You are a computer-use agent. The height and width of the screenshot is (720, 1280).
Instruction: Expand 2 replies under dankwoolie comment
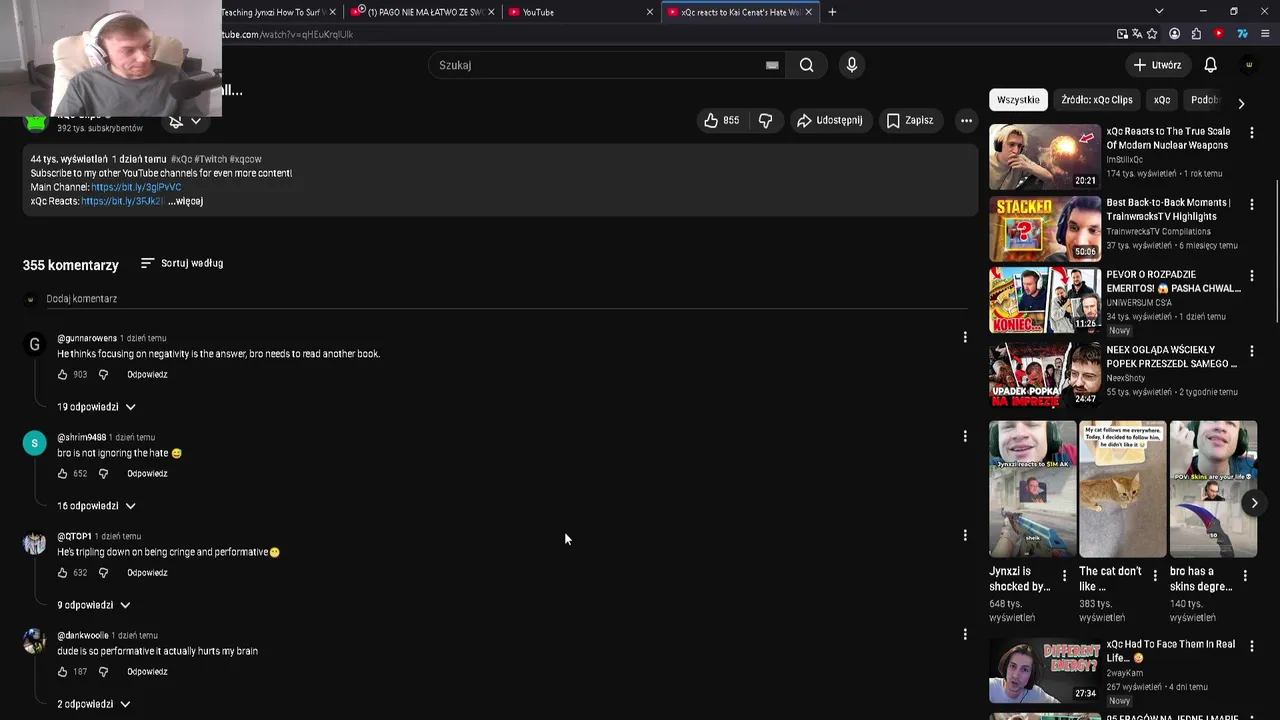(x=94, y=704)
